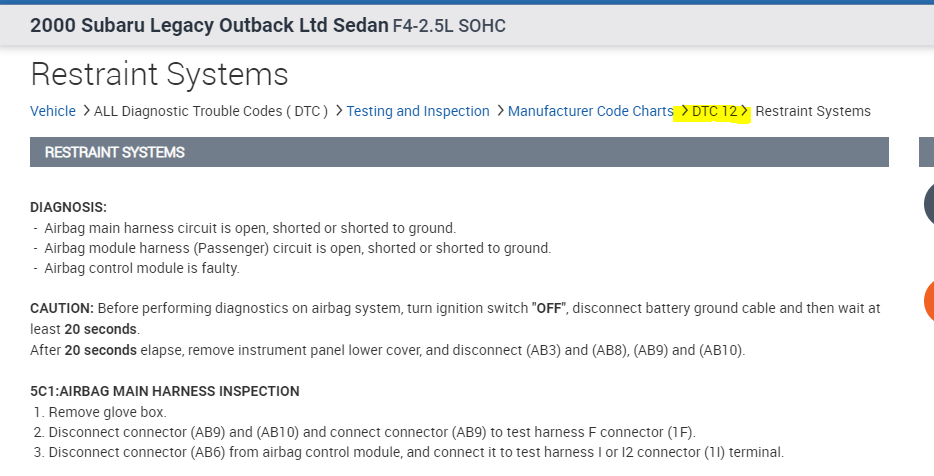Select the highlighted DTC 12 breadcrumb
934x476 pixels.
tap(714, 111)
